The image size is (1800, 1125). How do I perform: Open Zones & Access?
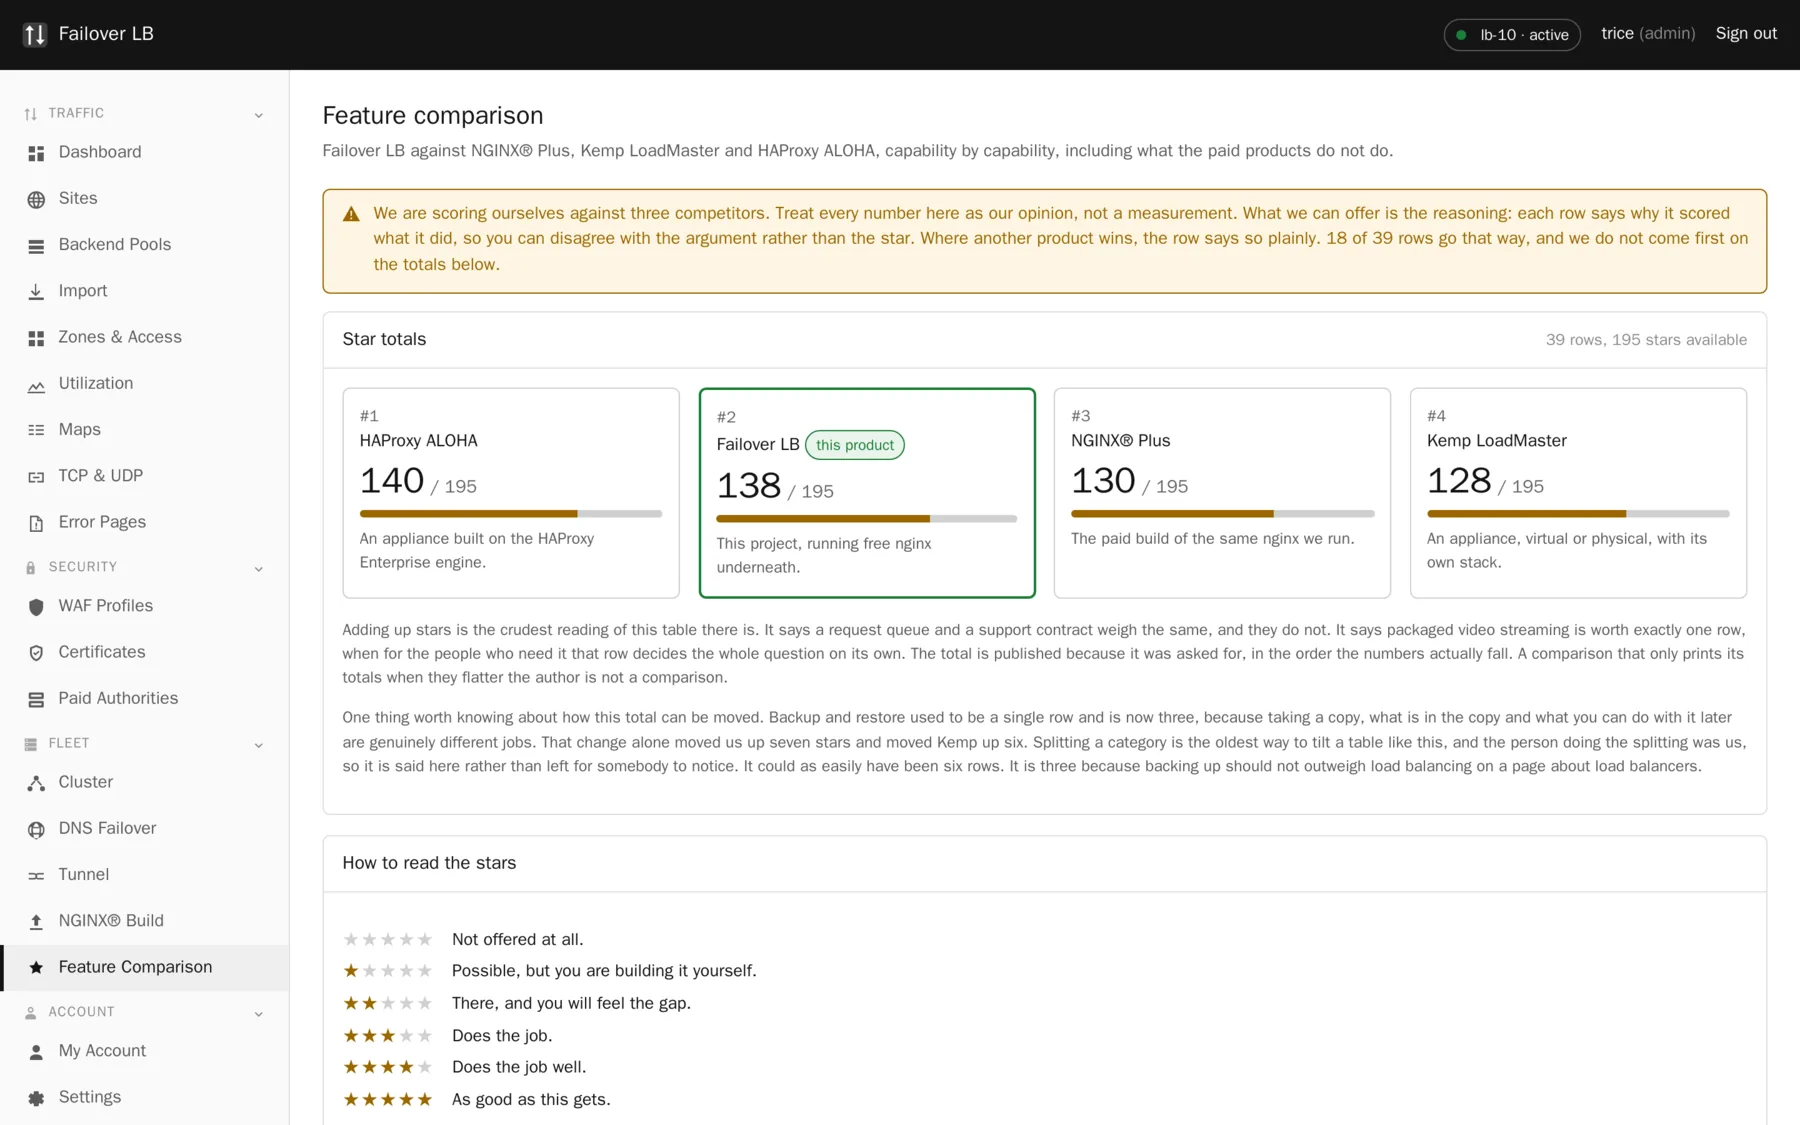145,337
